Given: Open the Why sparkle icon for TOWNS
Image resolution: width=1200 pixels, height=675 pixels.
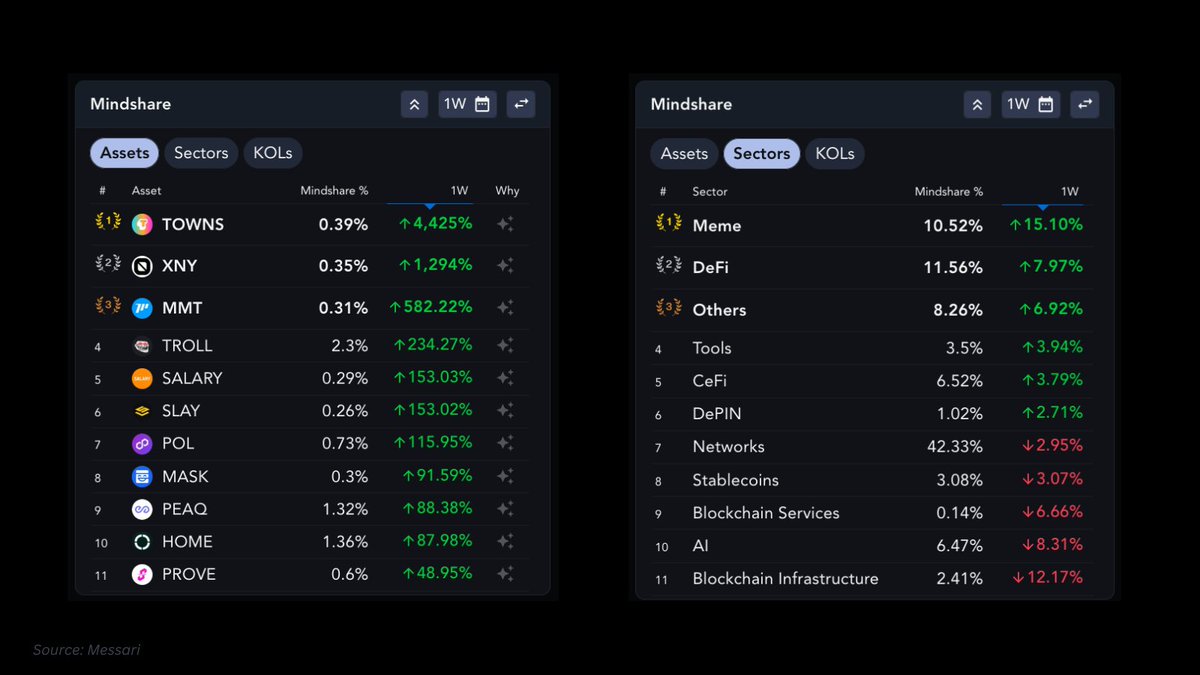Looking at the screenshot, I should pos(506,224).
